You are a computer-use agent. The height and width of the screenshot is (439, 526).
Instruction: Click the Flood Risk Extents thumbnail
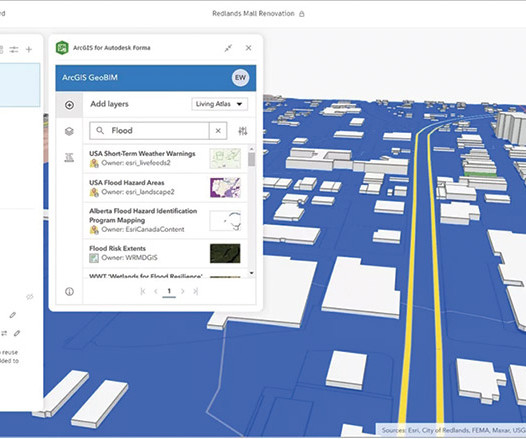[x=225, y=253]
